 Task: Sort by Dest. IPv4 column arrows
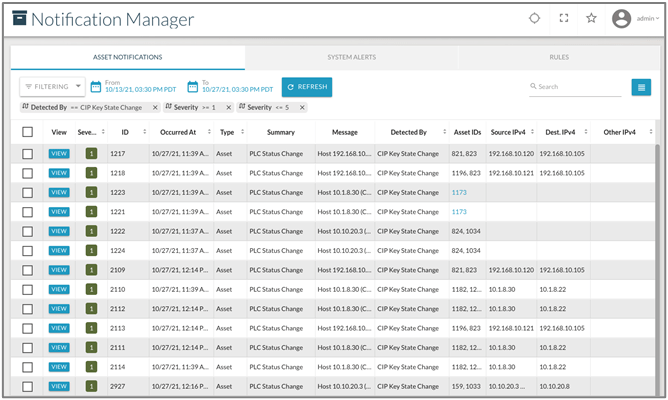586,132
